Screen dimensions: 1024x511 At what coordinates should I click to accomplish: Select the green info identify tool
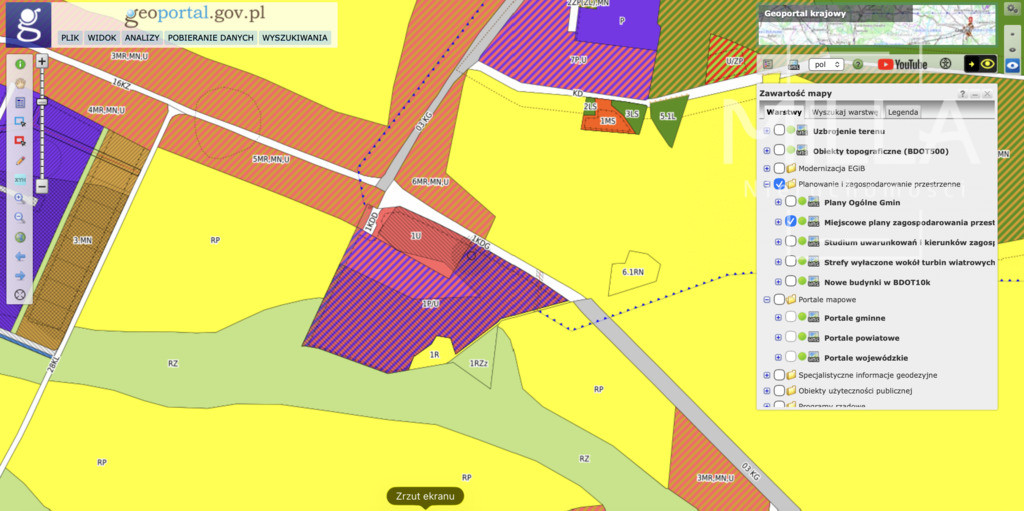tap(20, 64)
